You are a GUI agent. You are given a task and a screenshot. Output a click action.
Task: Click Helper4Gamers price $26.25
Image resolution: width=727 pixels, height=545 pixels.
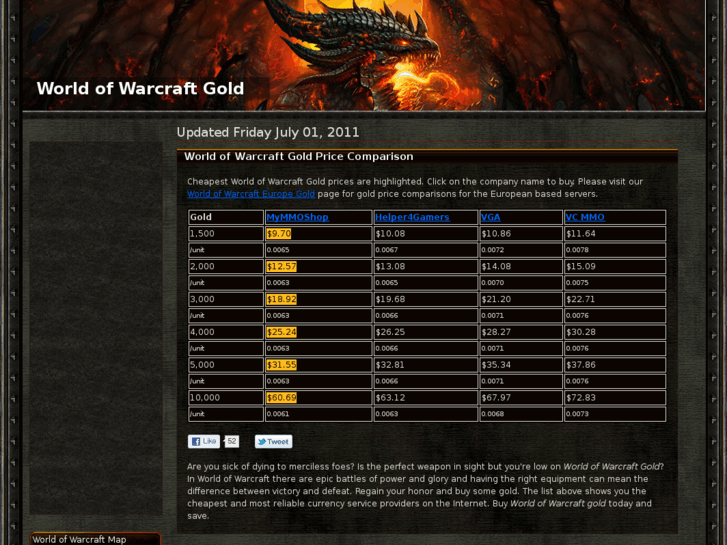pyautogui.click(x=390, y=332)
